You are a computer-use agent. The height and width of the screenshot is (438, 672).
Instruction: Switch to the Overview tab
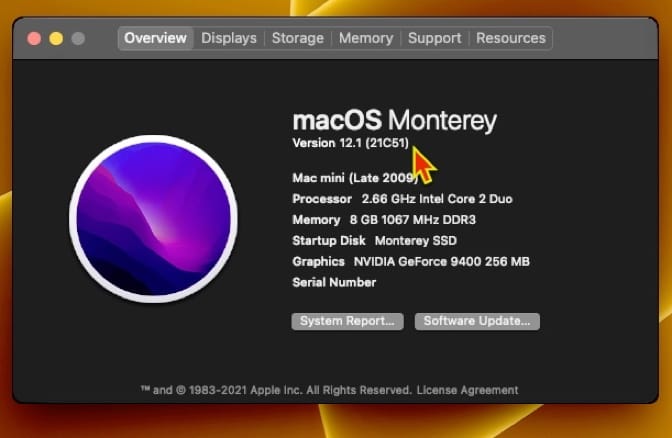[155, 38]
